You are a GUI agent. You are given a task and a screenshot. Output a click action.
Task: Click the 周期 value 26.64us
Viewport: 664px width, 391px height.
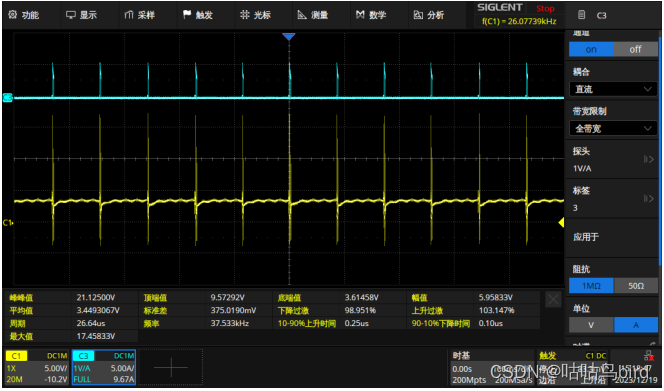click(x=91, y=323)
